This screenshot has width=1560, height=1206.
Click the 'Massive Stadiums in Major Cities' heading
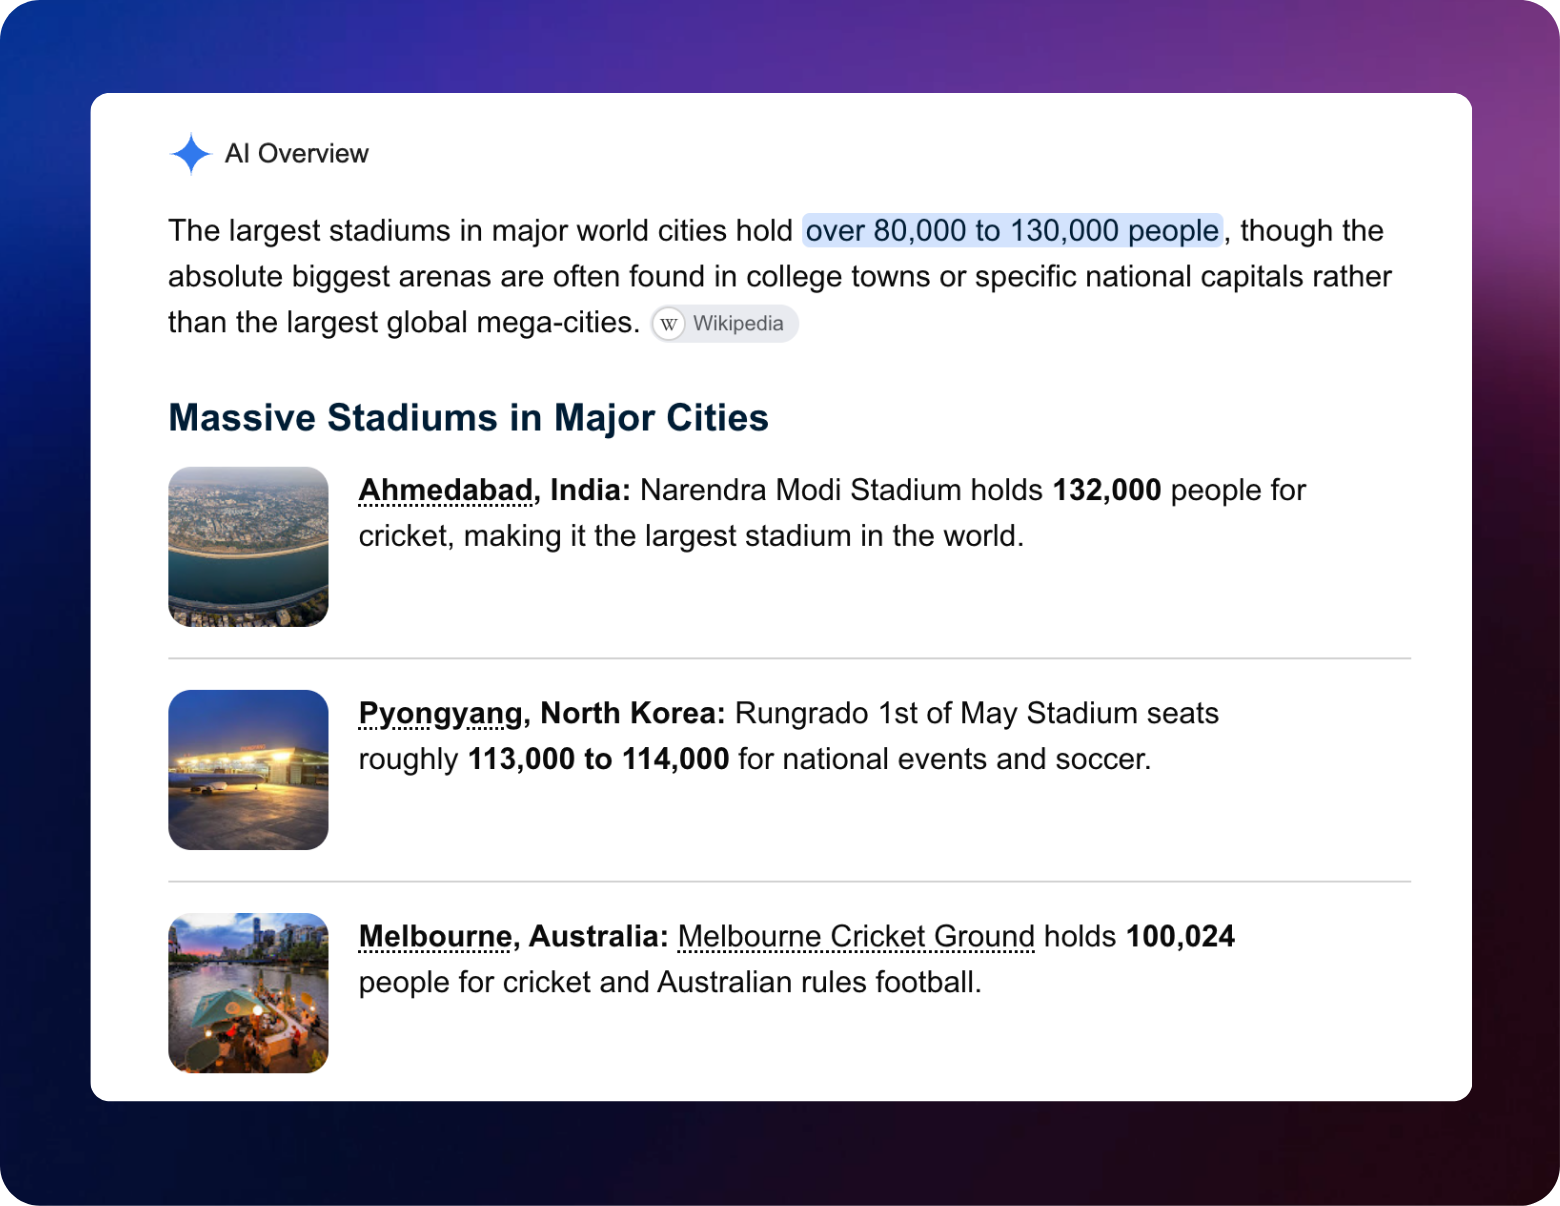[x=468, y=418]
